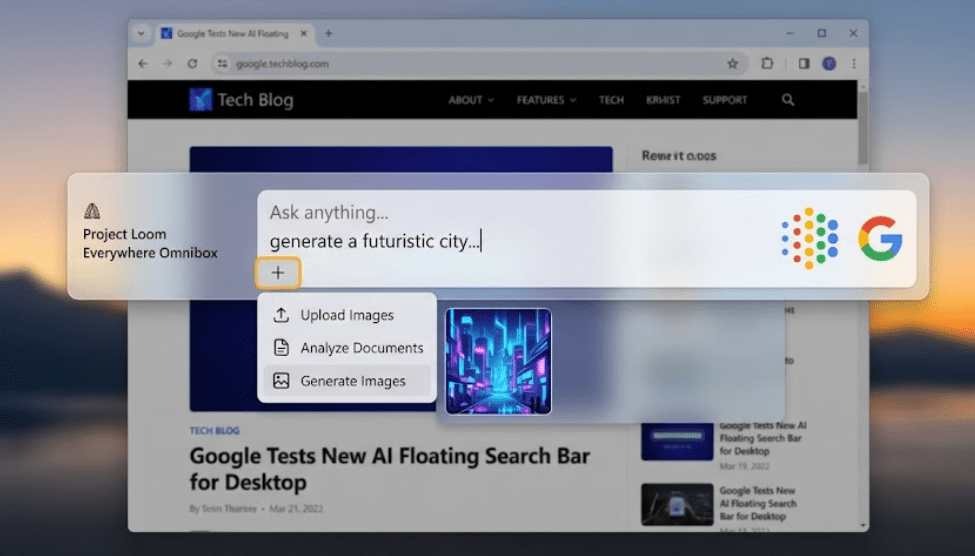Reload the page with refresh icon
Screen dimensions: 975x556
[192, 63]
